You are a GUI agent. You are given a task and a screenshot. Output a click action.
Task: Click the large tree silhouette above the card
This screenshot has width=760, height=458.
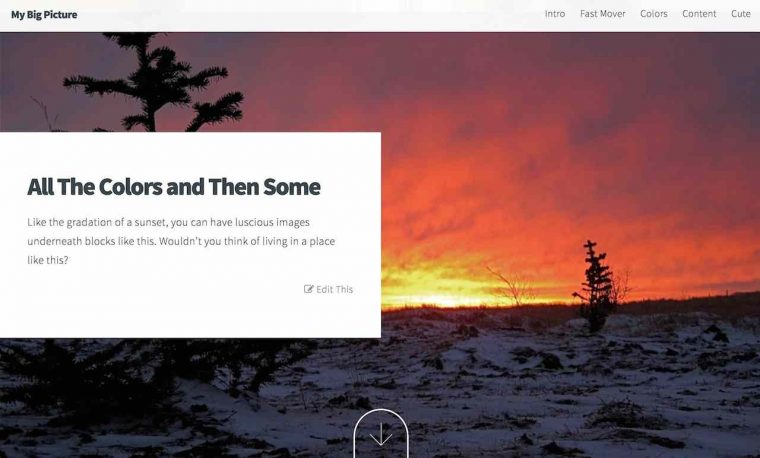[155, 82]
